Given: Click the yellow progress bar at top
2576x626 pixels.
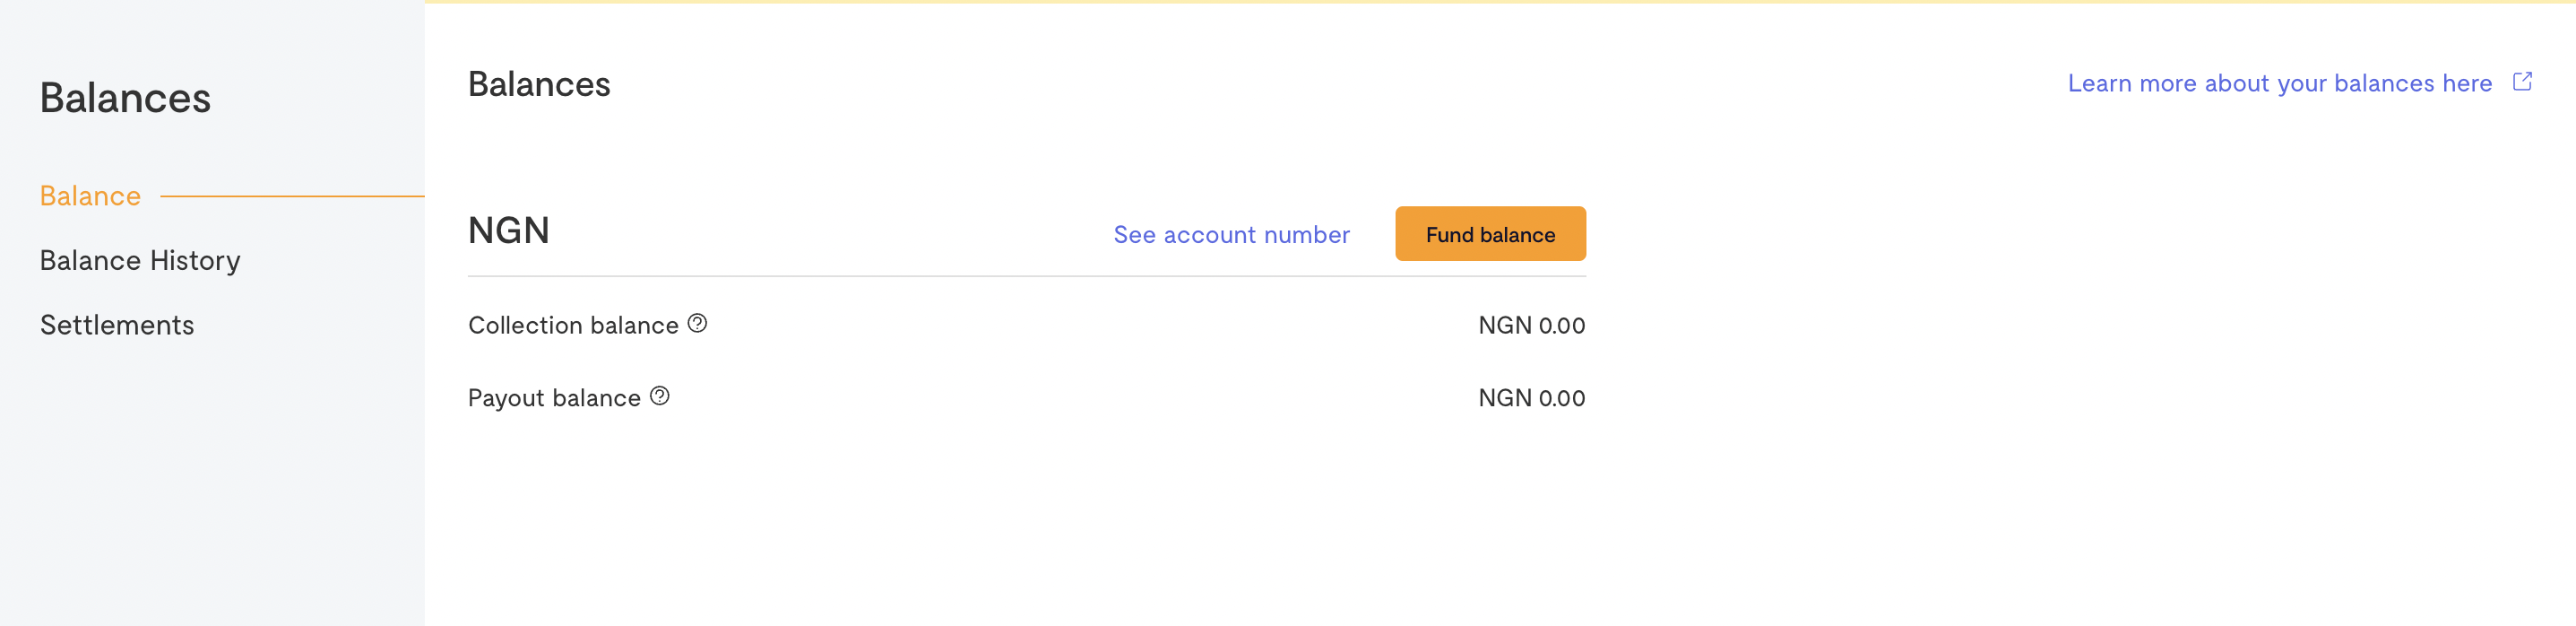Looking at the screenshot, I should pyautogui.click(x=1500, y=2).
